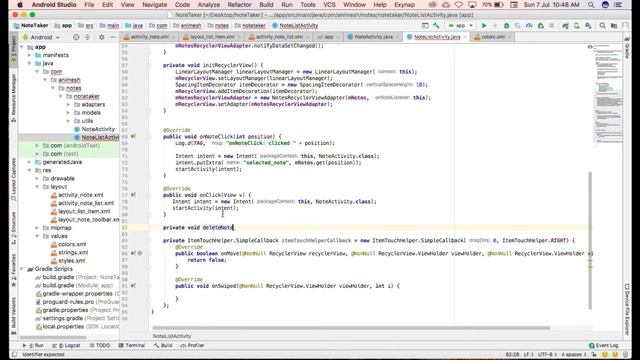Start debugging with the green bug icon

tap(507, 25)
